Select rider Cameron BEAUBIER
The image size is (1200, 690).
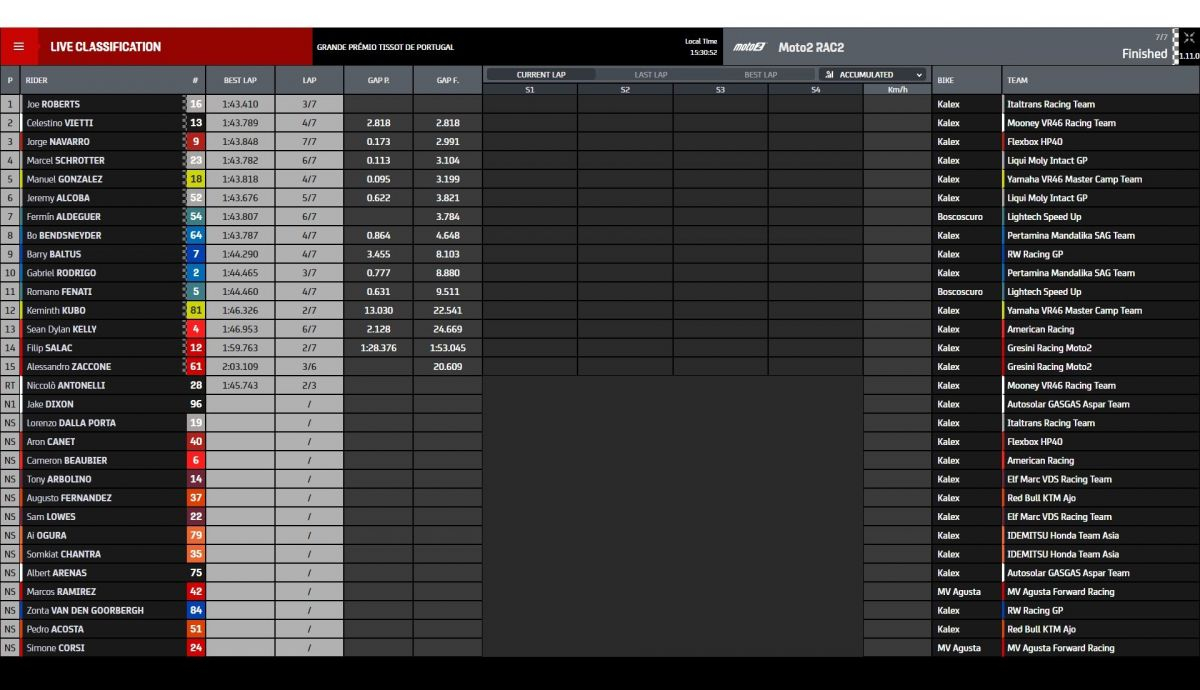coord(67,460)
